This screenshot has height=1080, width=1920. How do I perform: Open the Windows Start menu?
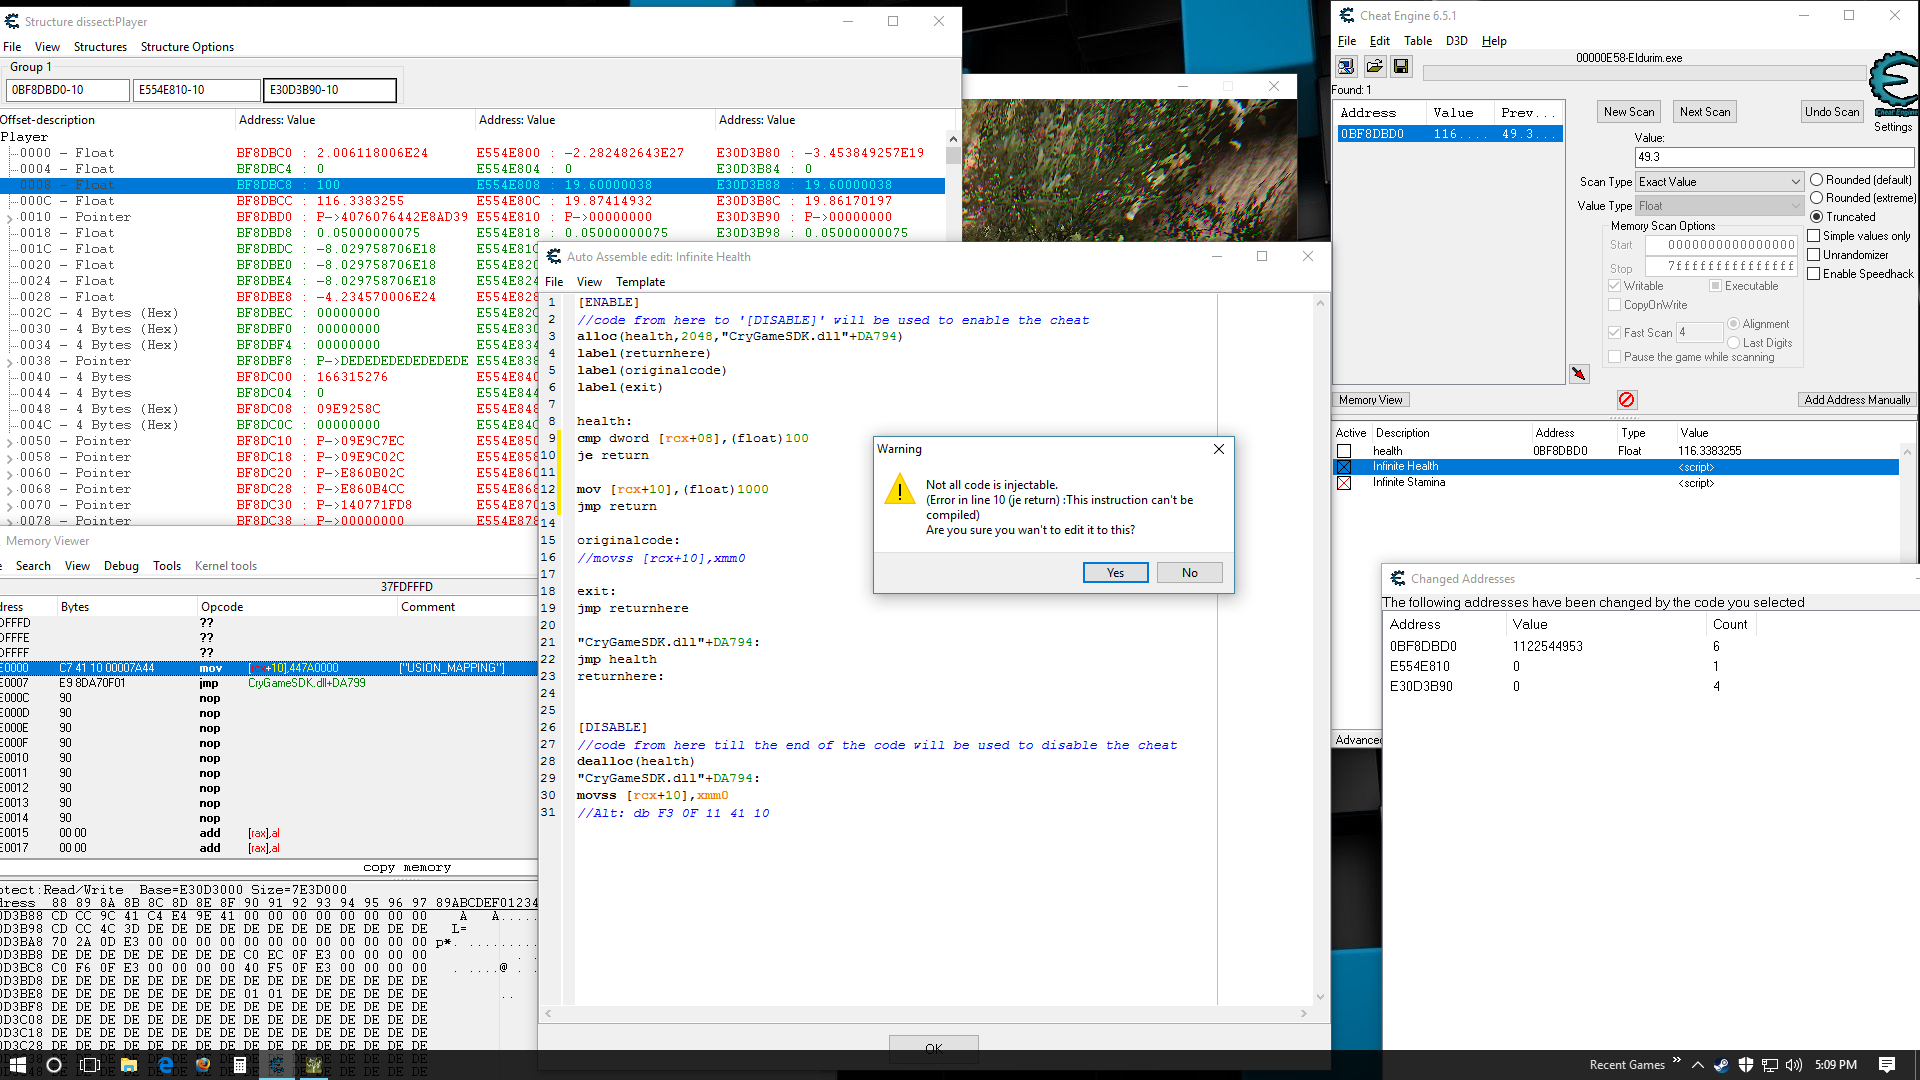17,1064
